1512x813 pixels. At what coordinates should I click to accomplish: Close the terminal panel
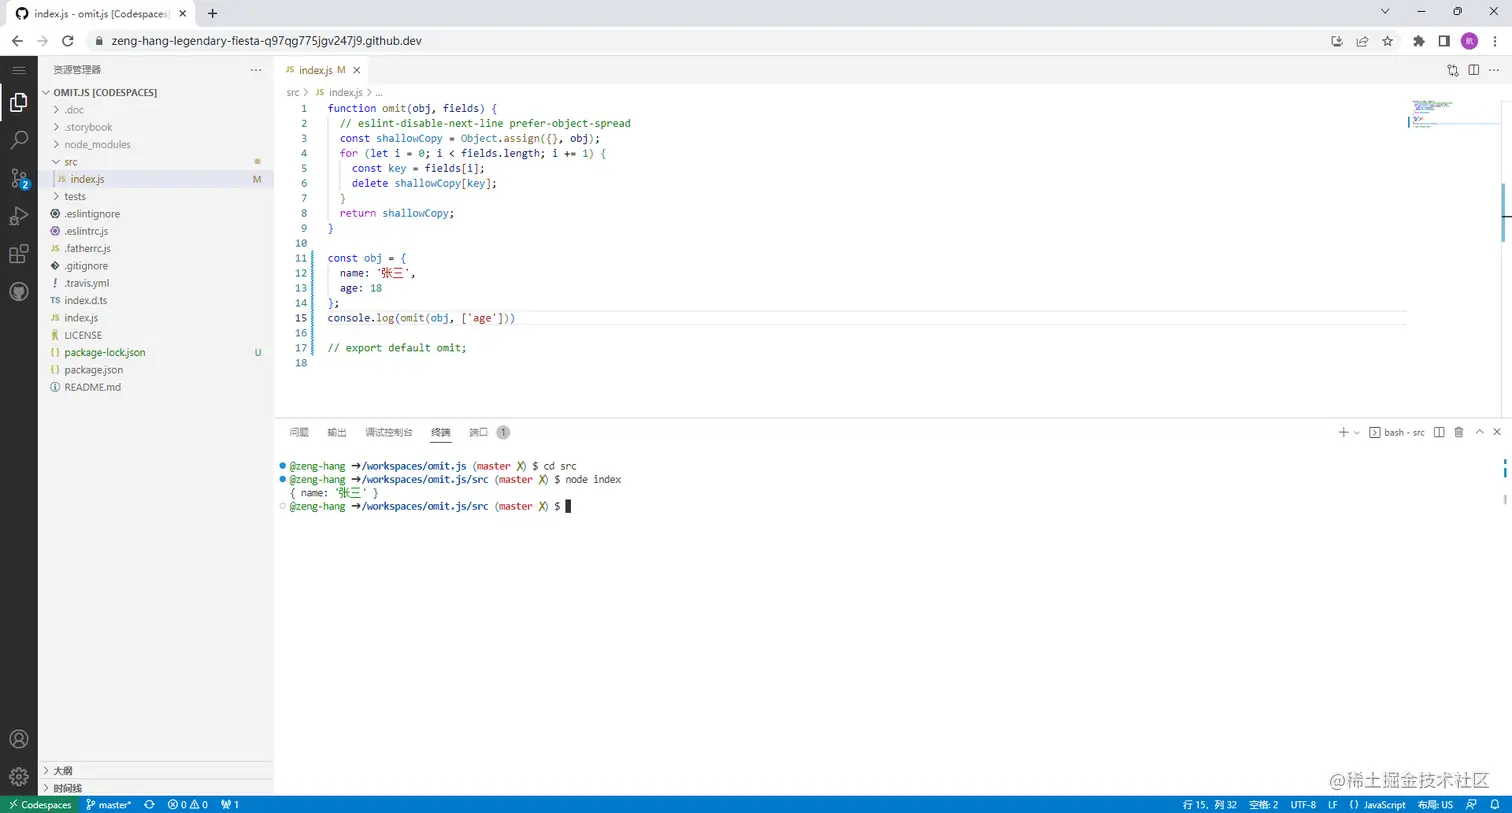[x=1497, y=432]
